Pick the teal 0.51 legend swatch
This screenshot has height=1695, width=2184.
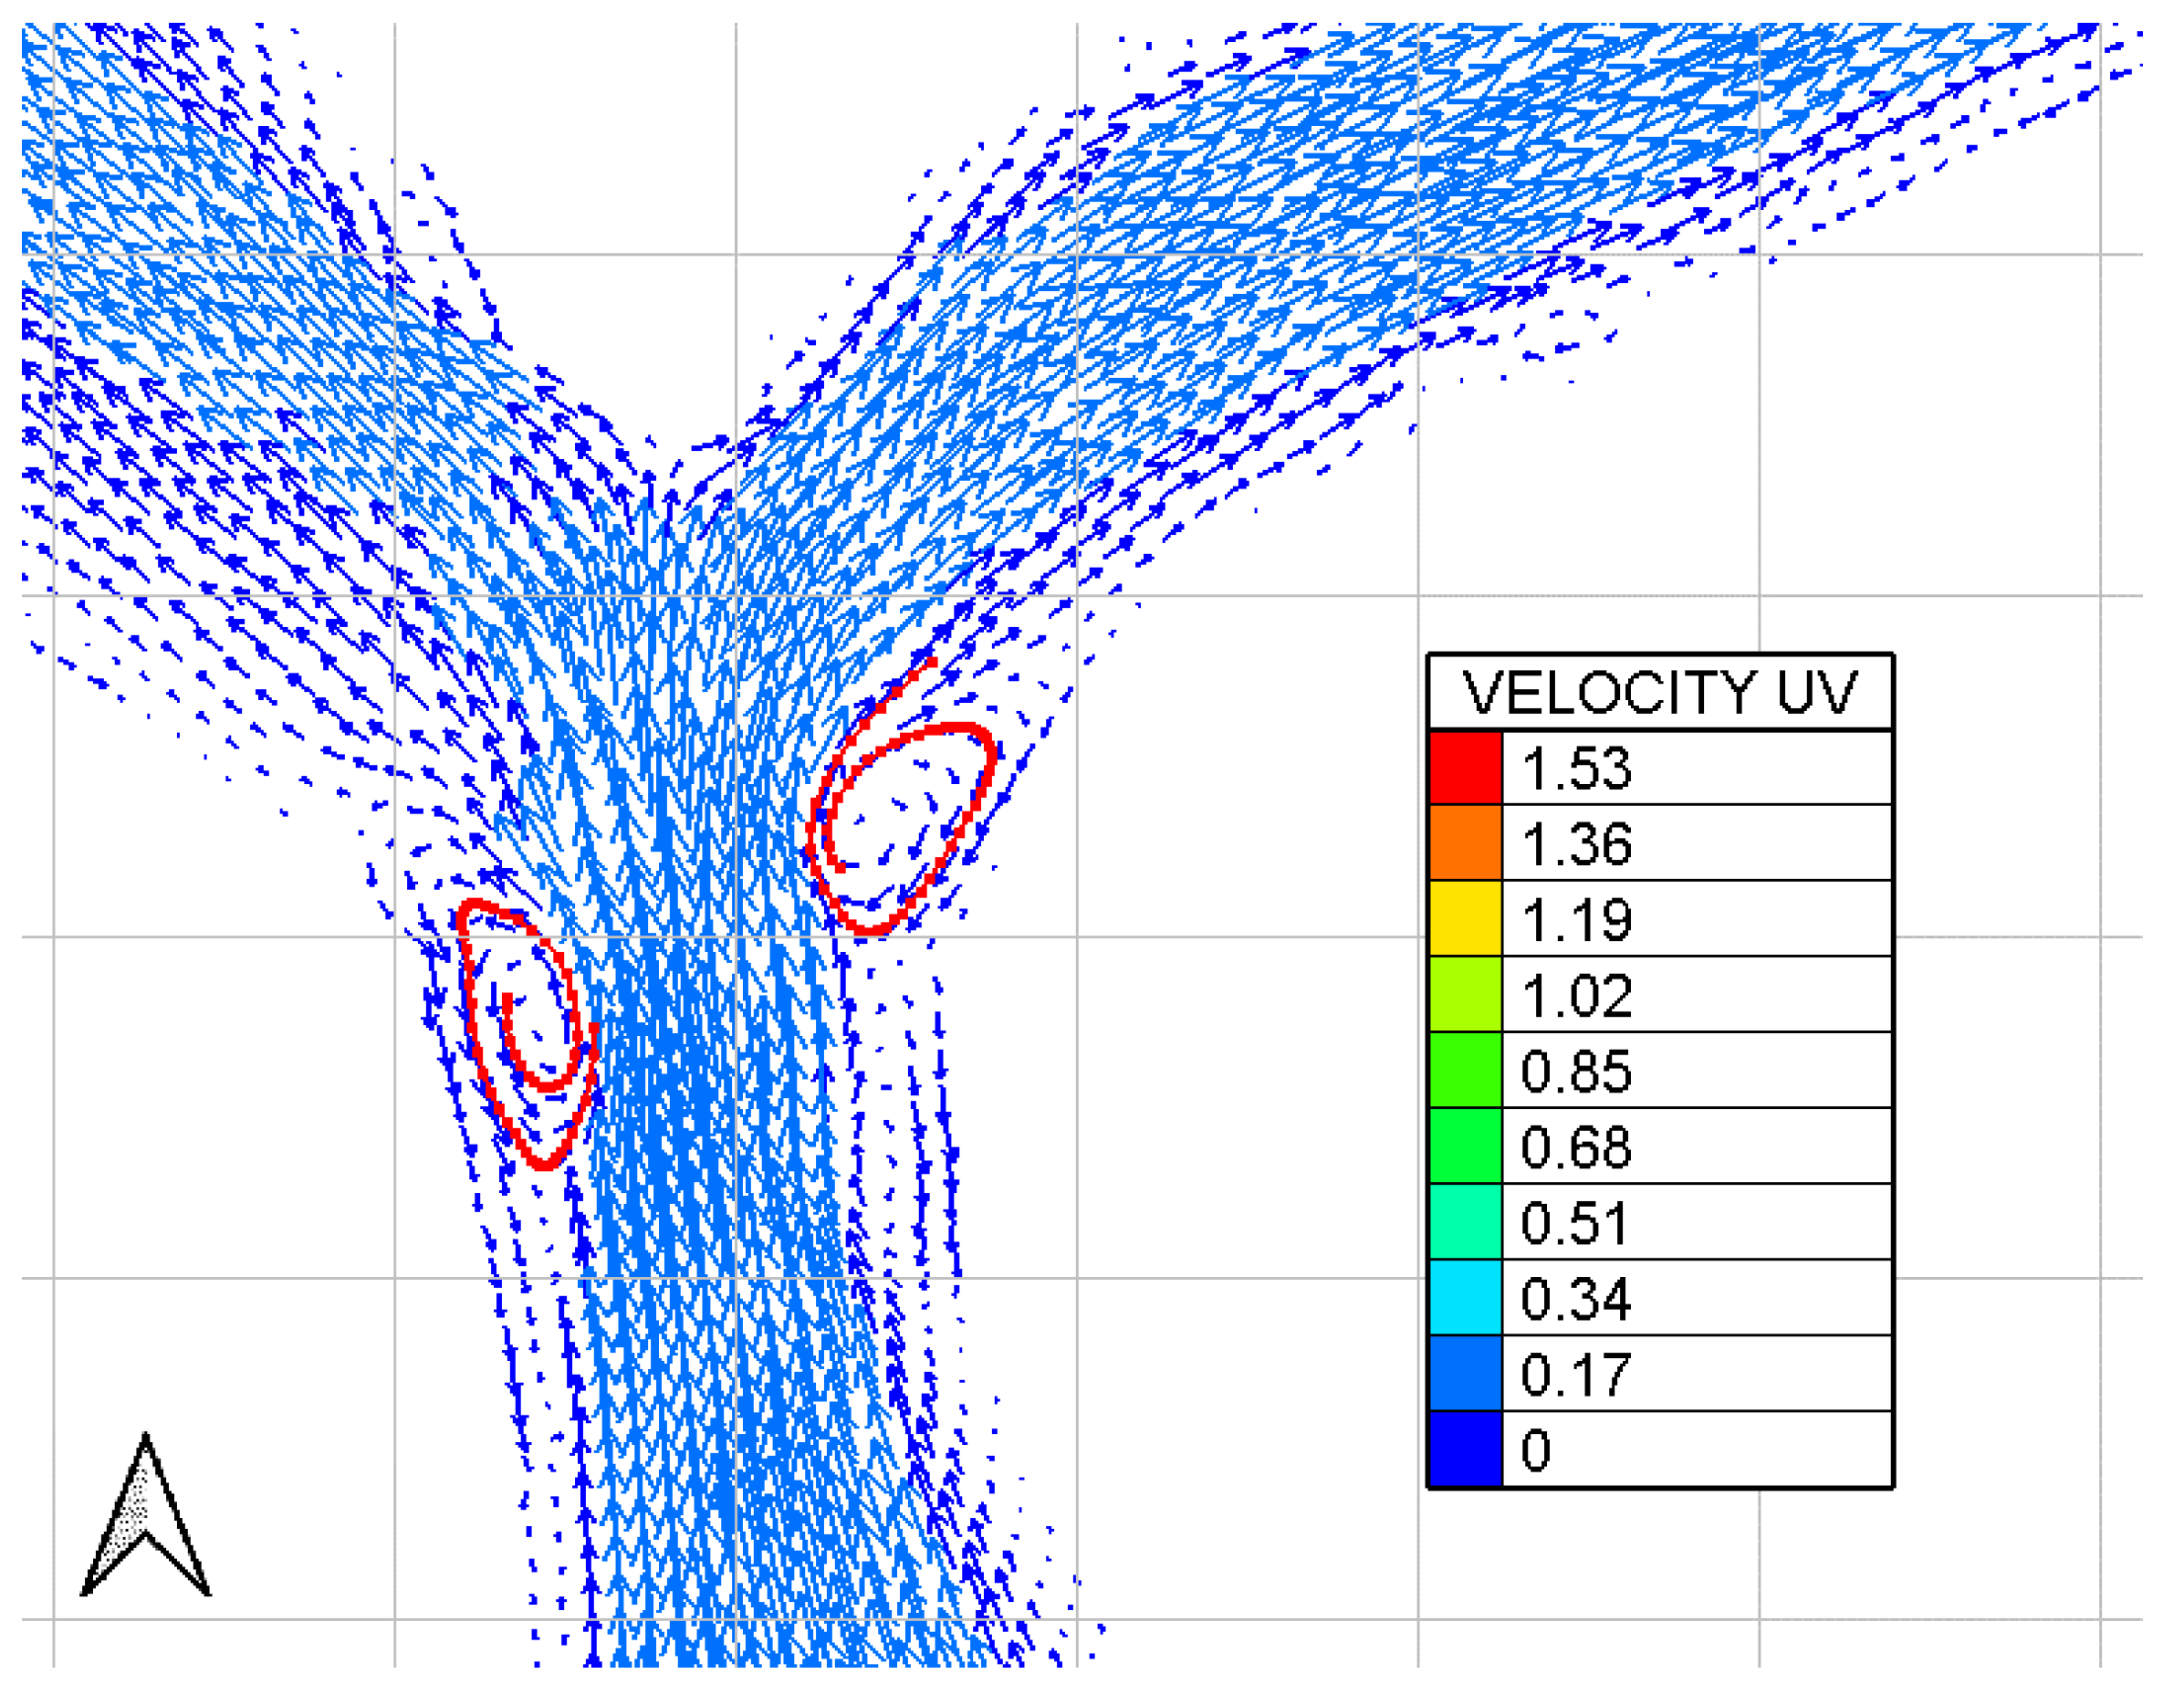(x=1466, y=1223)
